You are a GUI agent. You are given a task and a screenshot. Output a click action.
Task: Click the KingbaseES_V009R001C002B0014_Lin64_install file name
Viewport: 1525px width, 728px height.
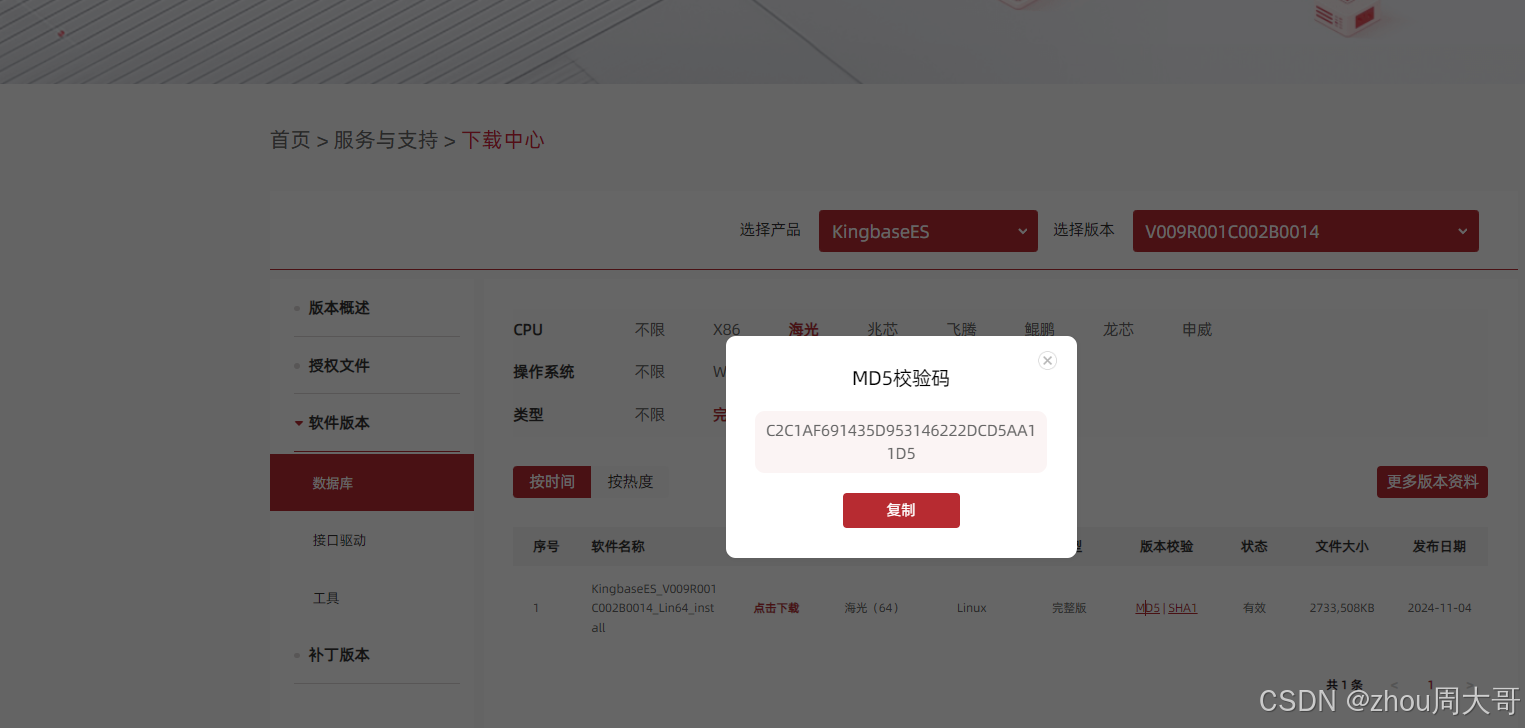coord(654,608)
